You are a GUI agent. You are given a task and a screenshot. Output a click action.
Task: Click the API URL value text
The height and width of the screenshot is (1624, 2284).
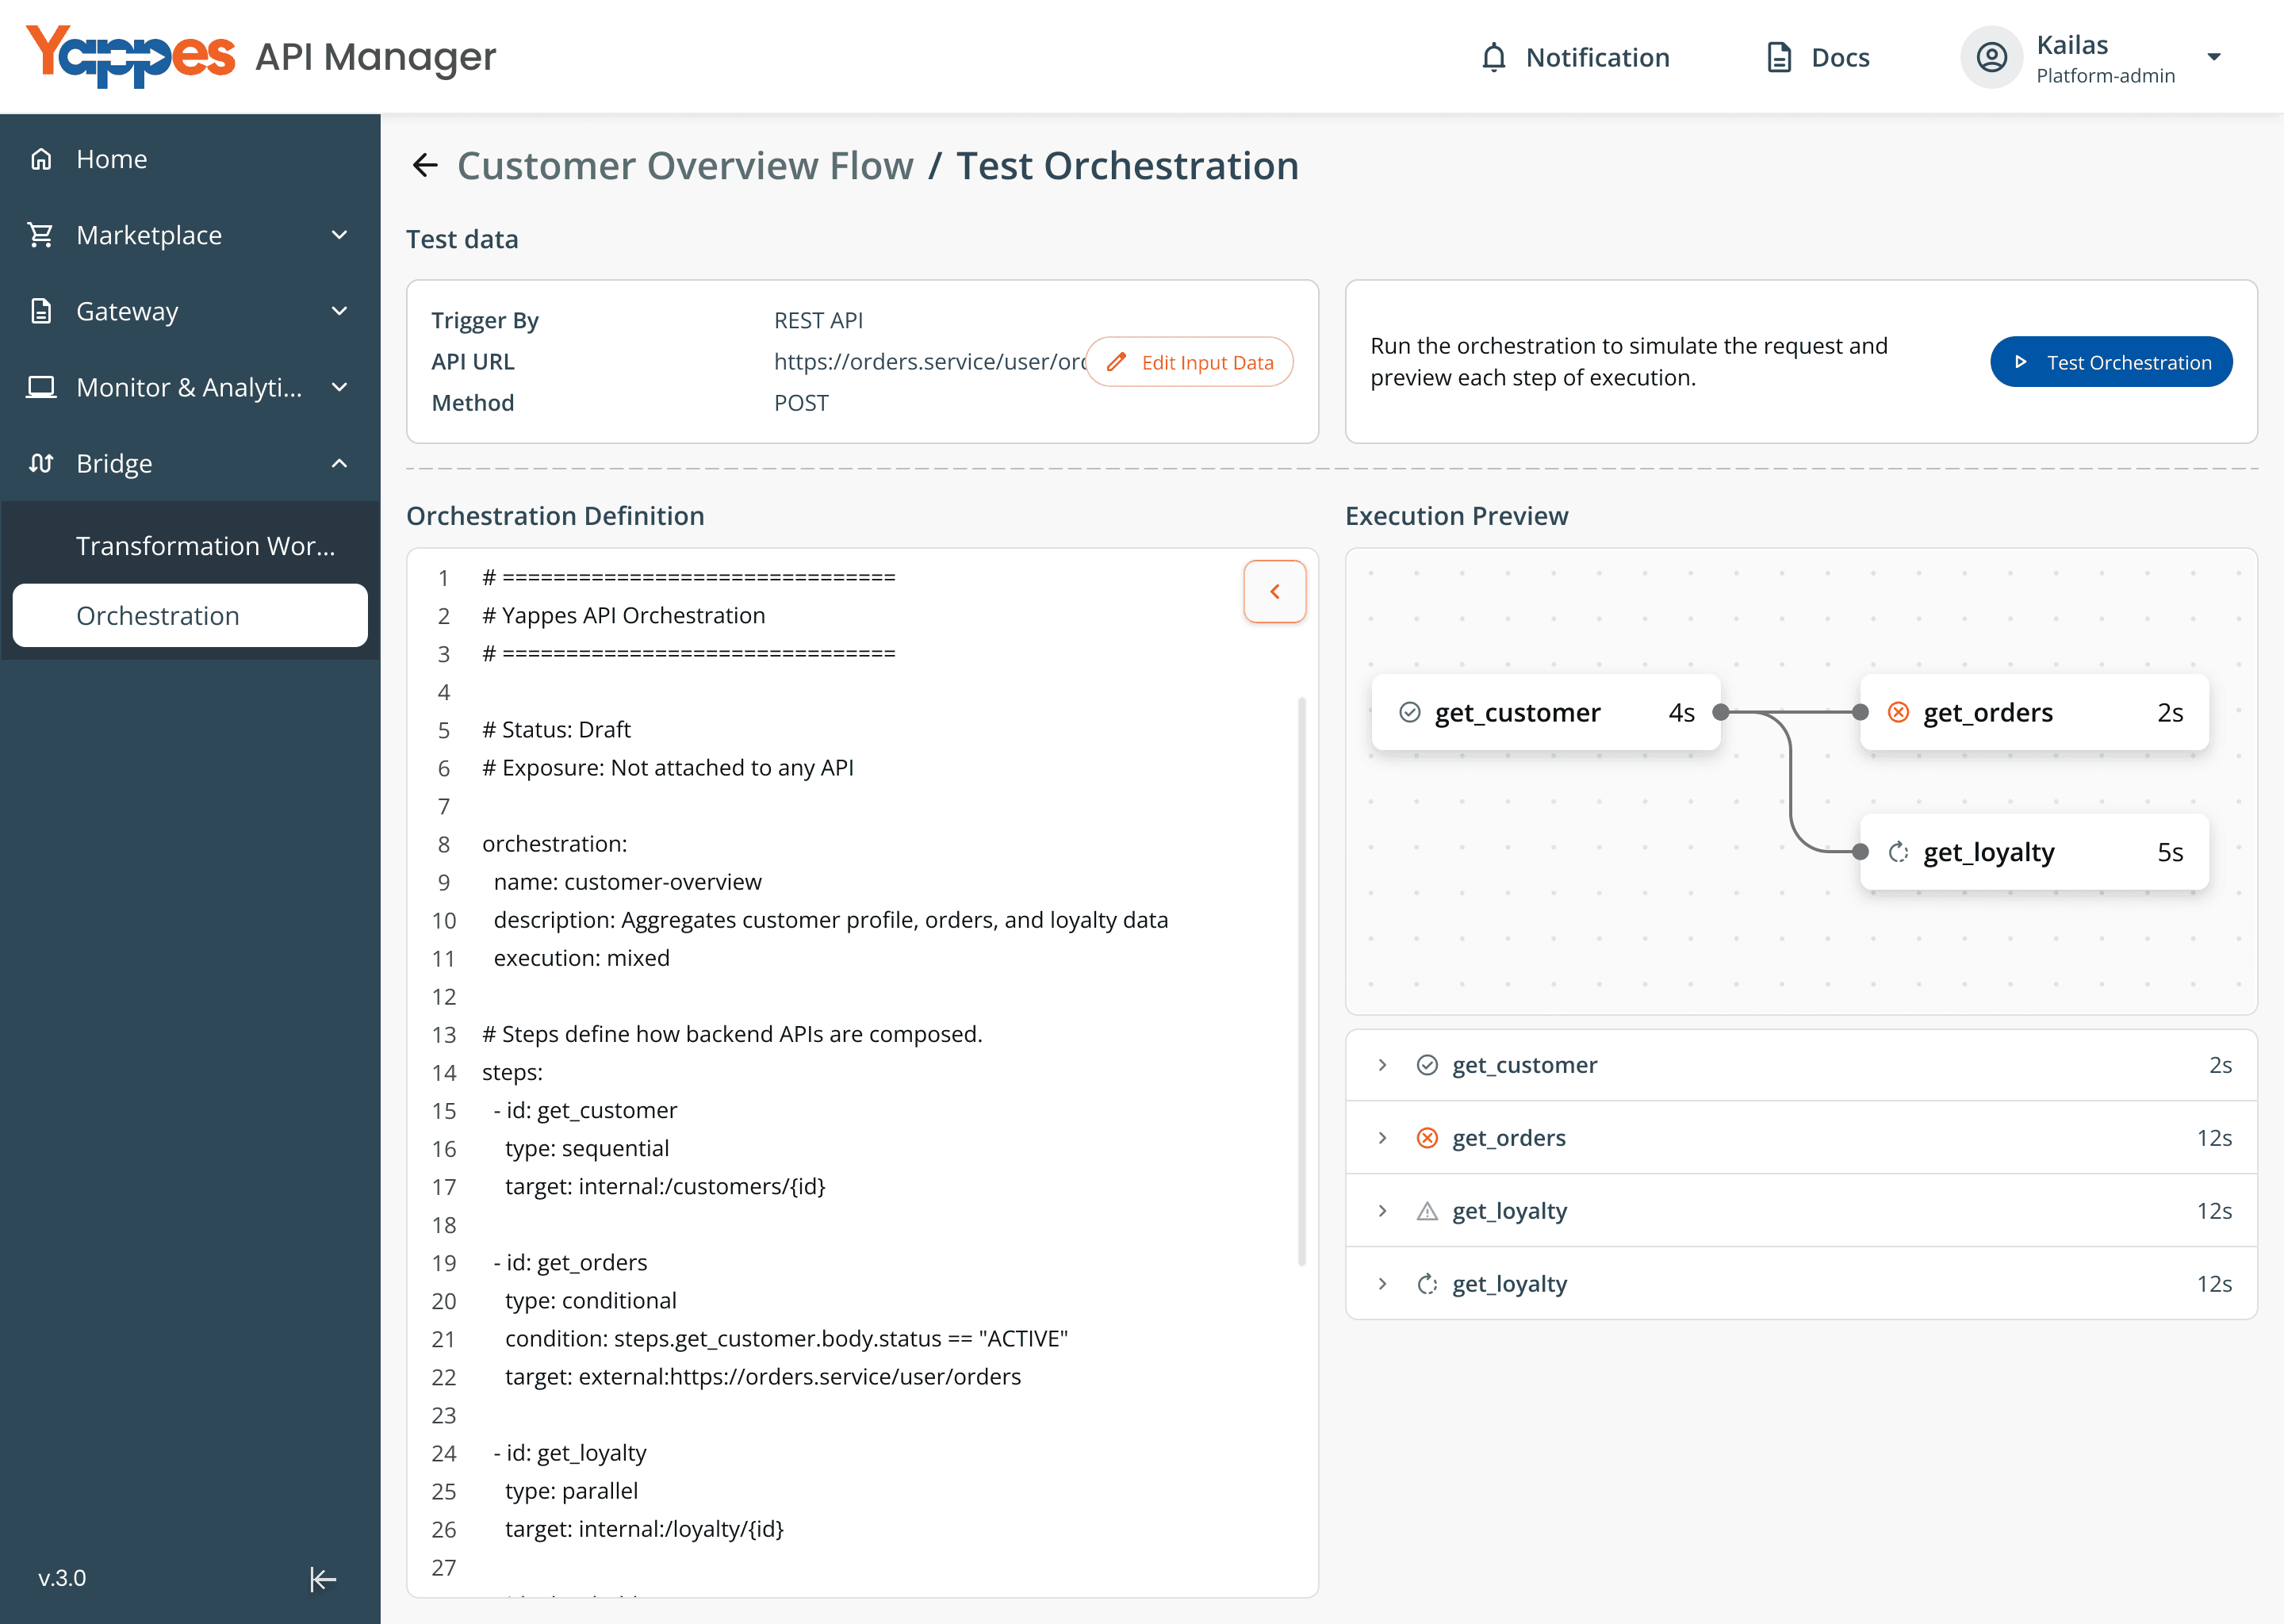point(929,362)
